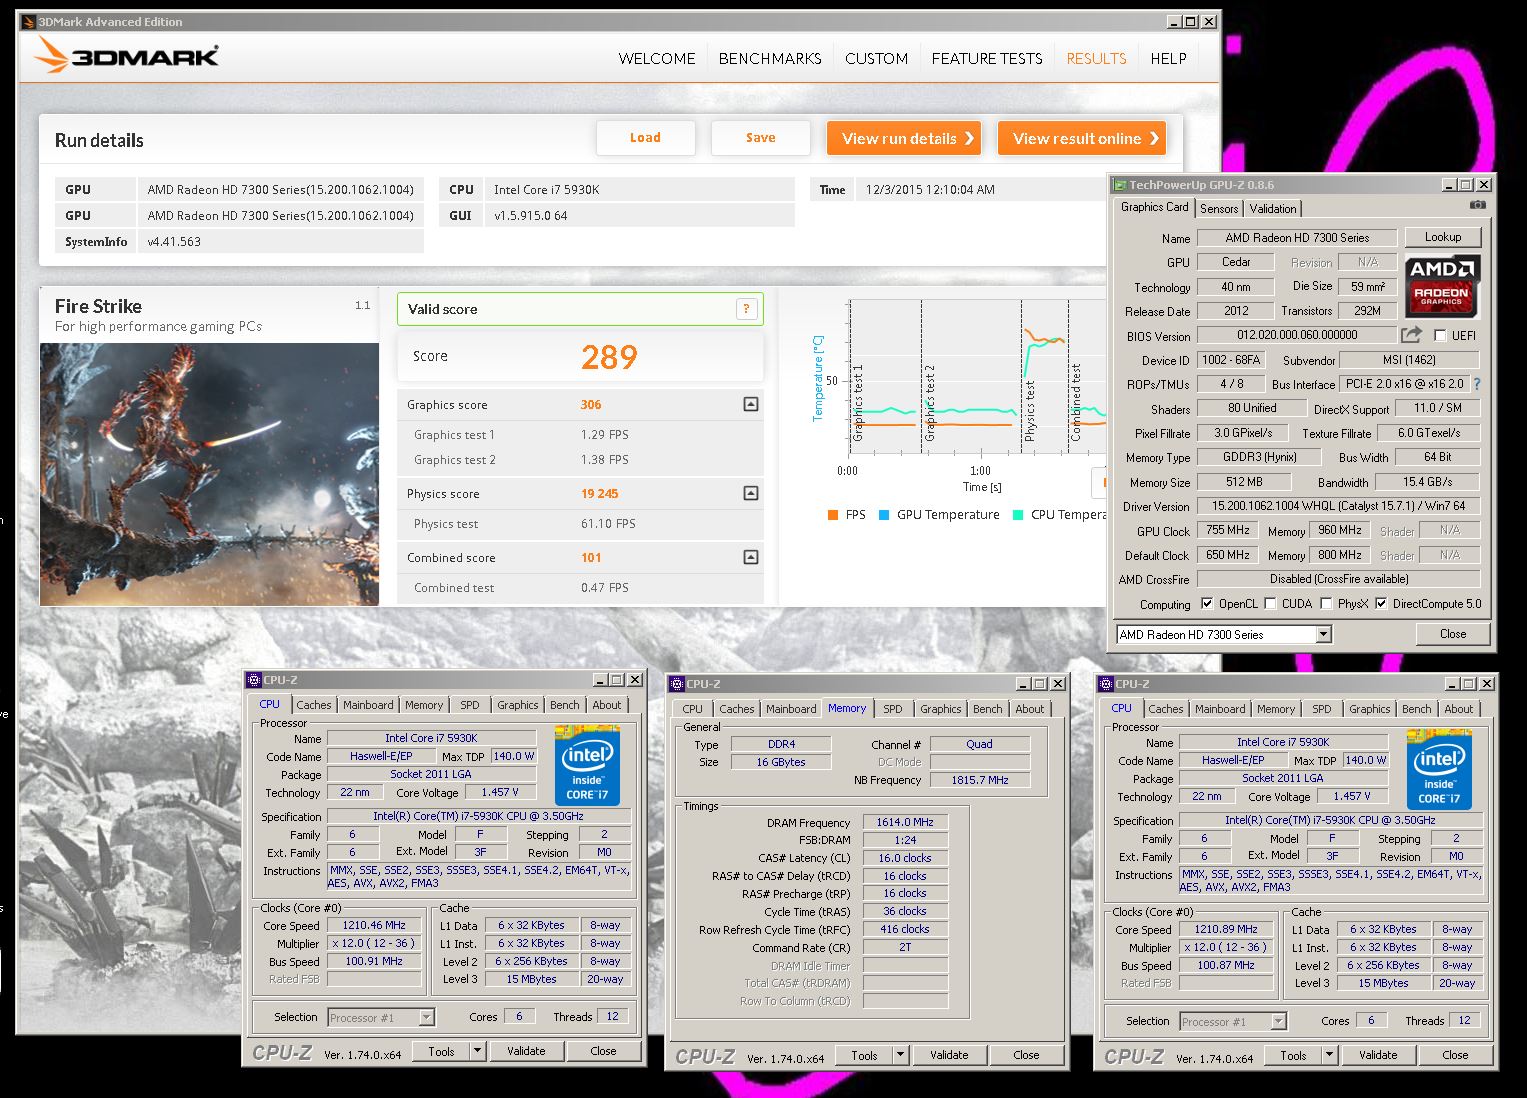Open Tools dropdown arrow in left CPU-Z
This screenshot has height=1098, width=1527.
point(478,1051)
